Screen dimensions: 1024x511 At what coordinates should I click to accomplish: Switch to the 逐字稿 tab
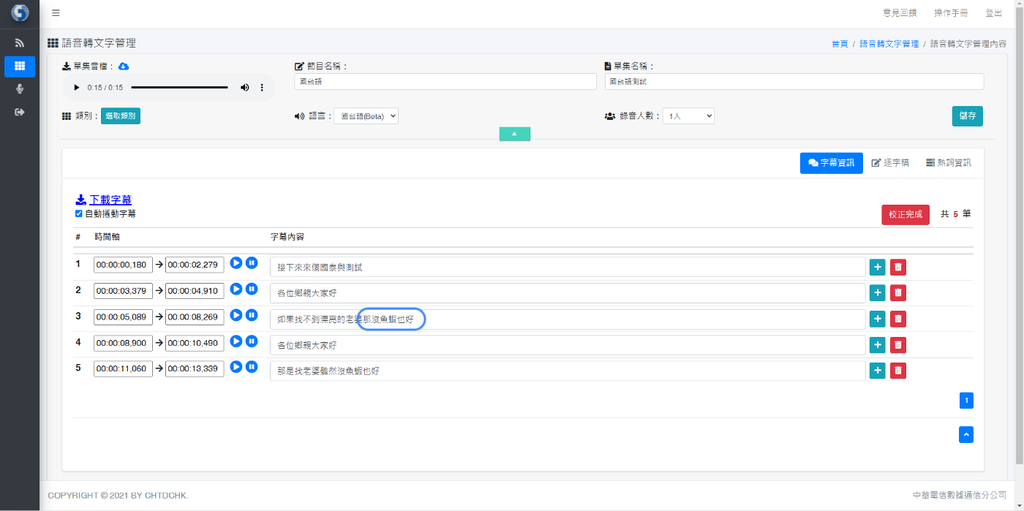click(x=891, y=163)
